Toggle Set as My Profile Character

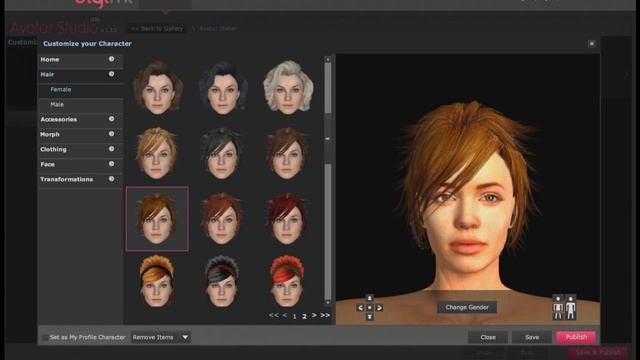coord(45,338)
